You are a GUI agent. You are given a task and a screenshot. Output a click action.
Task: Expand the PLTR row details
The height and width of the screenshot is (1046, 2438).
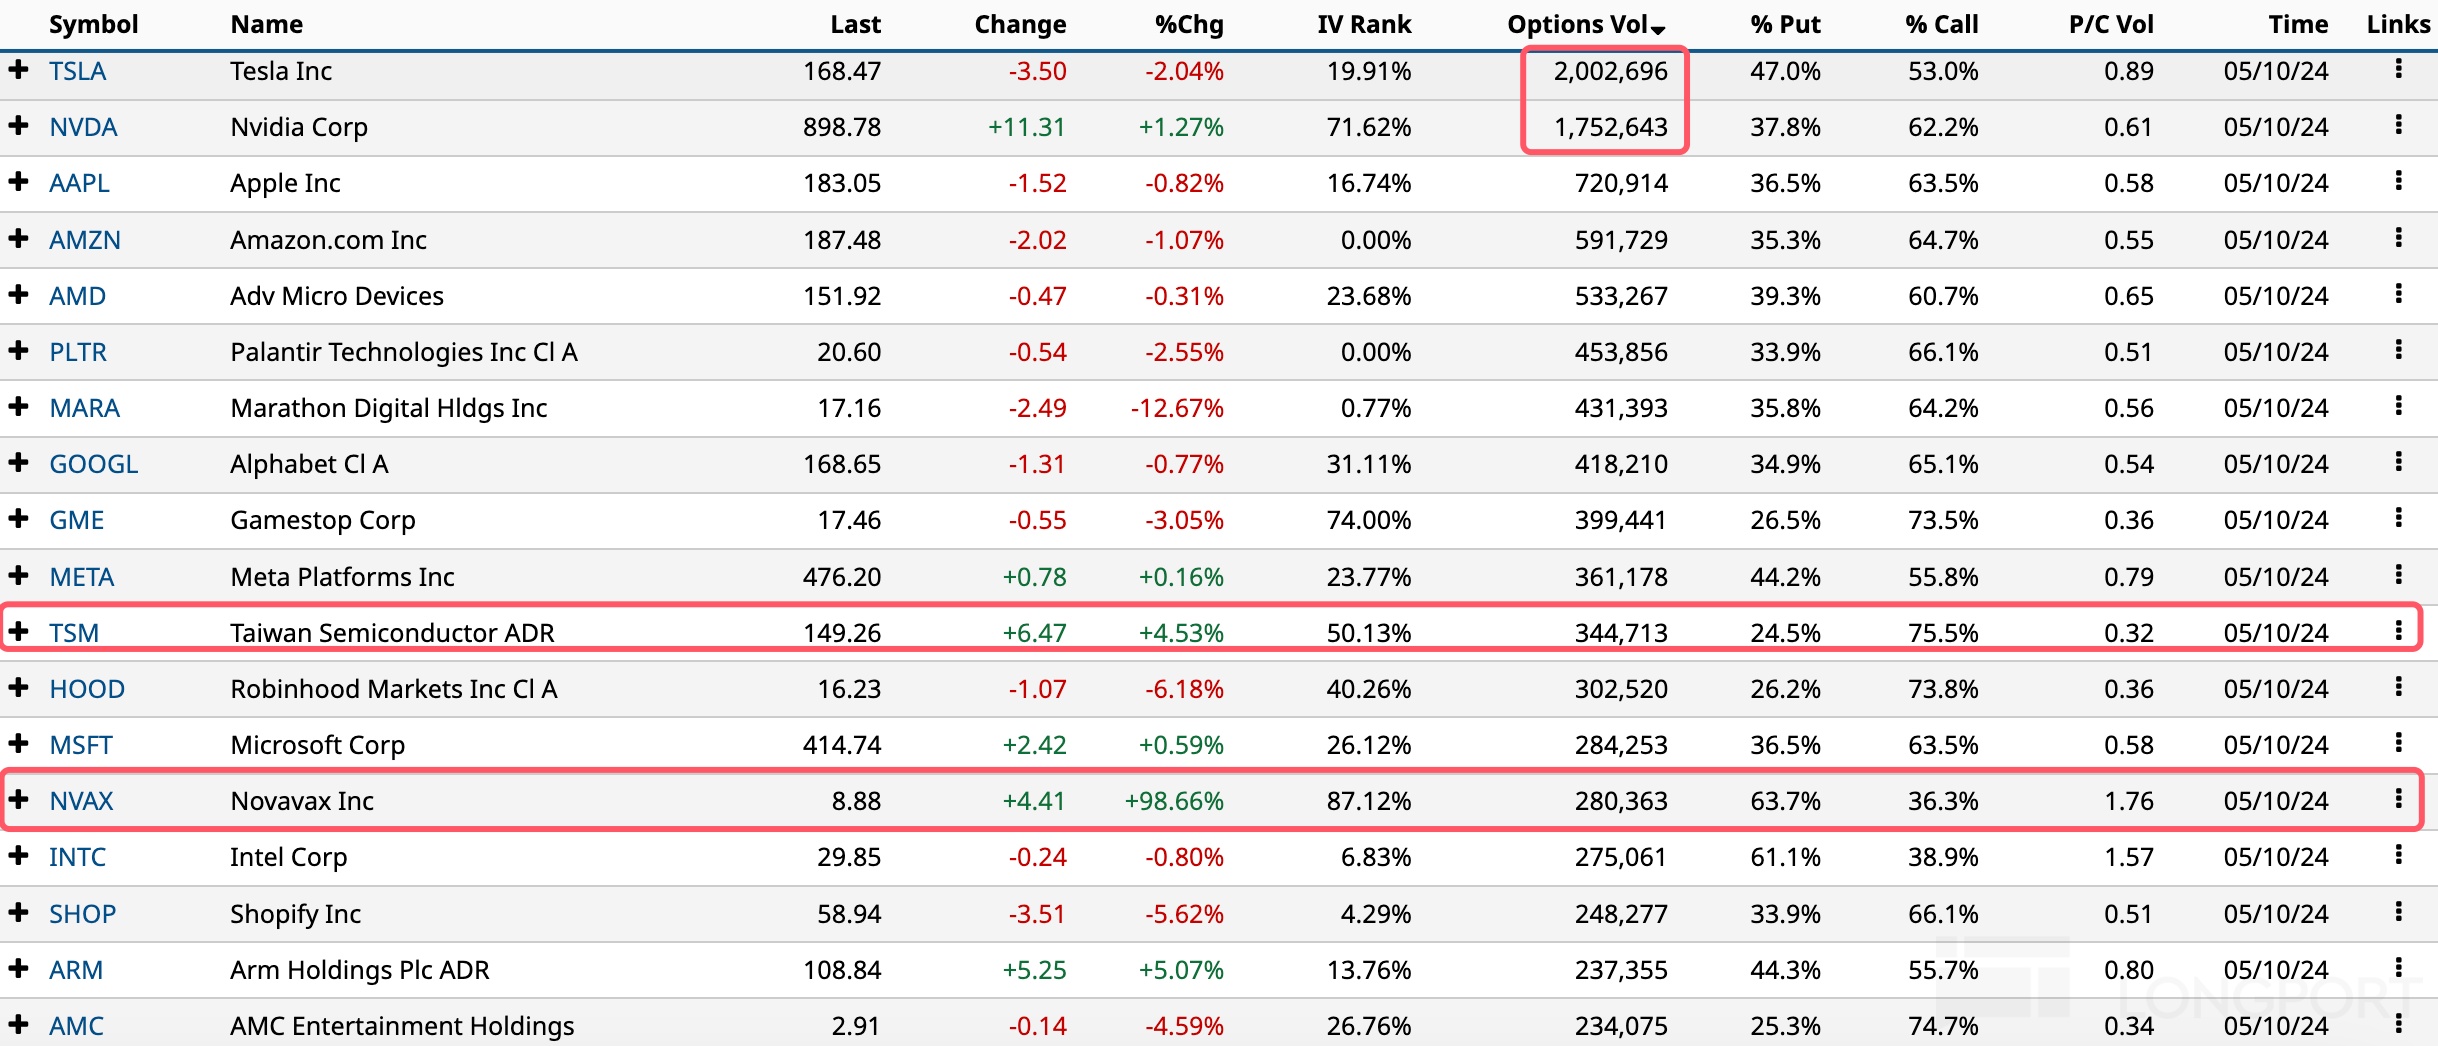click(18, 350)
